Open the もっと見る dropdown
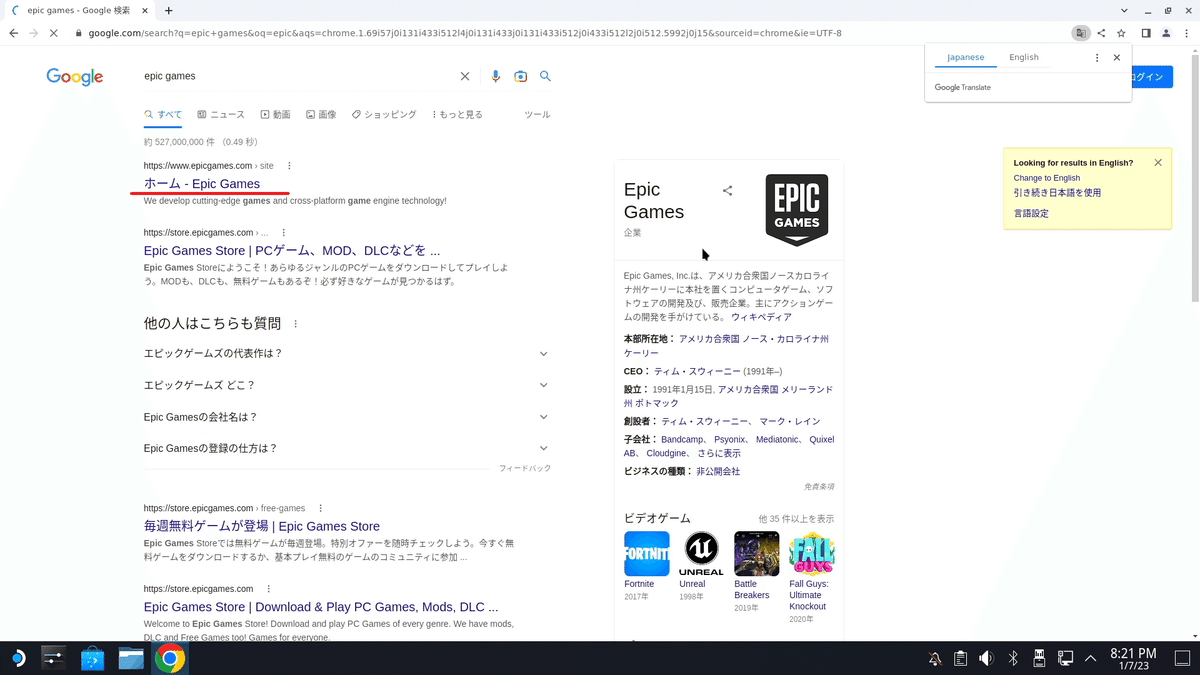The height and width of the screenshot is (675, 1200). tap(457, 115)
